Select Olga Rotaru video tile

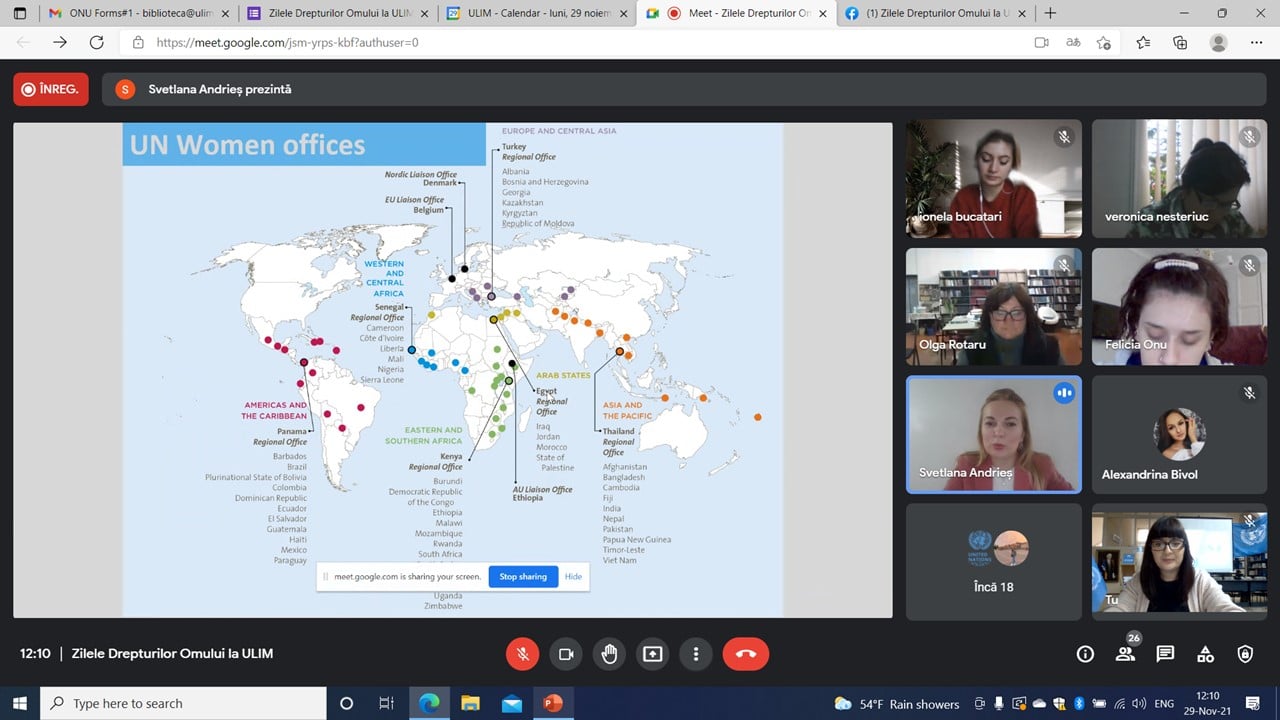click(x=994, y=307)
